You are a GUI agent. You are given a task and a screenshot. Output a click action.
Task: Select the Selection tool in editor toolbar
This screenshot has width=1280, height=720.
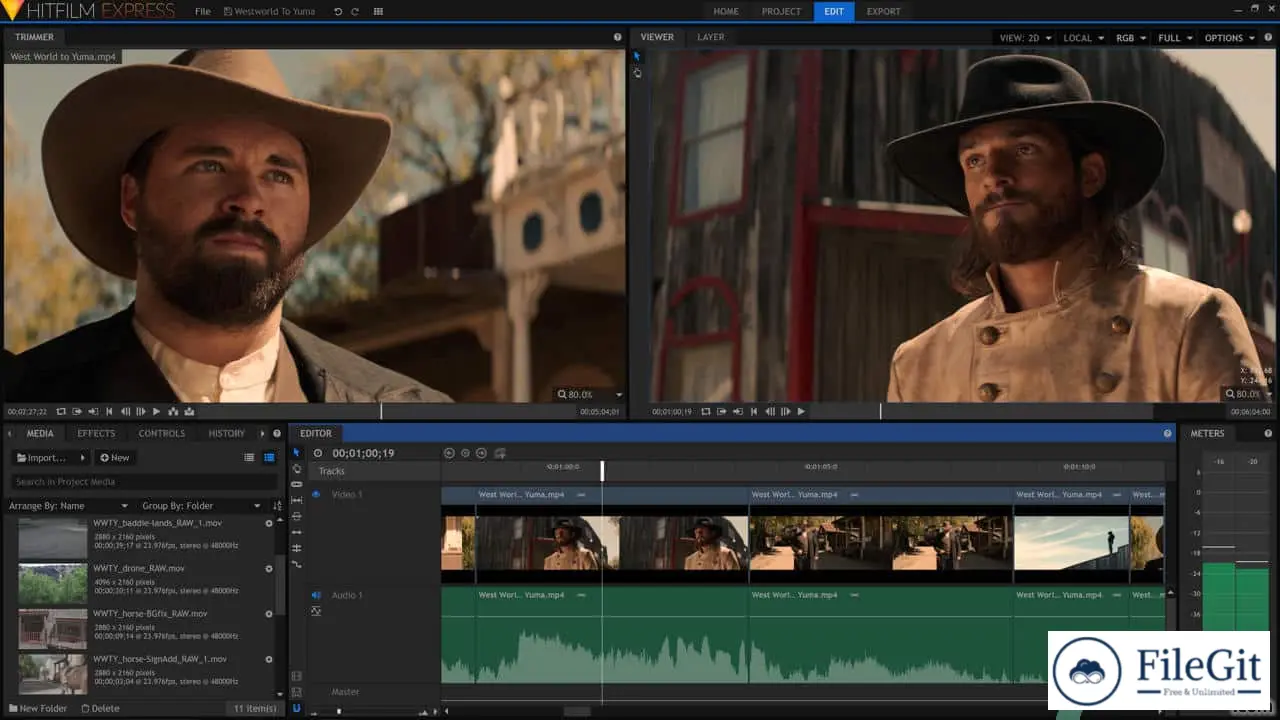tap(296, 453)
